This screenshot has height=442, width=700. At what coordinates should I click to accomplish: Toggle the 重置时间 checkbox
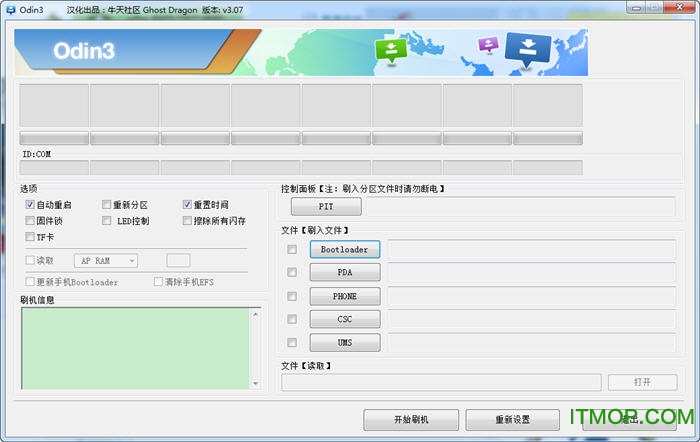pyautogui.click(x=187, y=205)
